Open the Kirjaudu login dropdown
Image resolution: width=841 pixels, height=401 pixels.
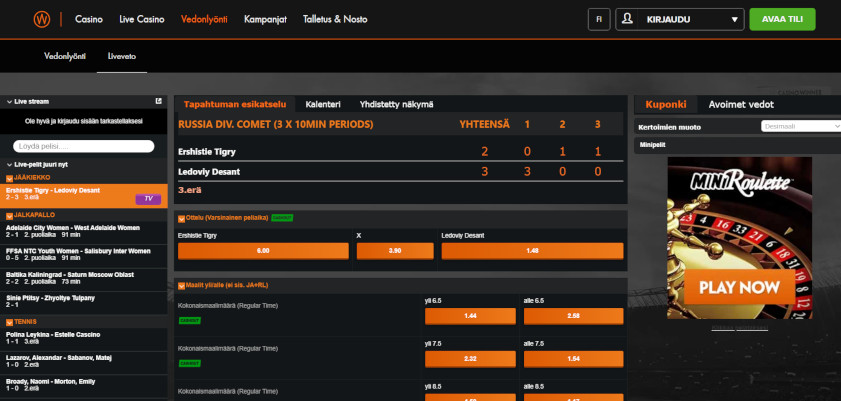point(680,19)
